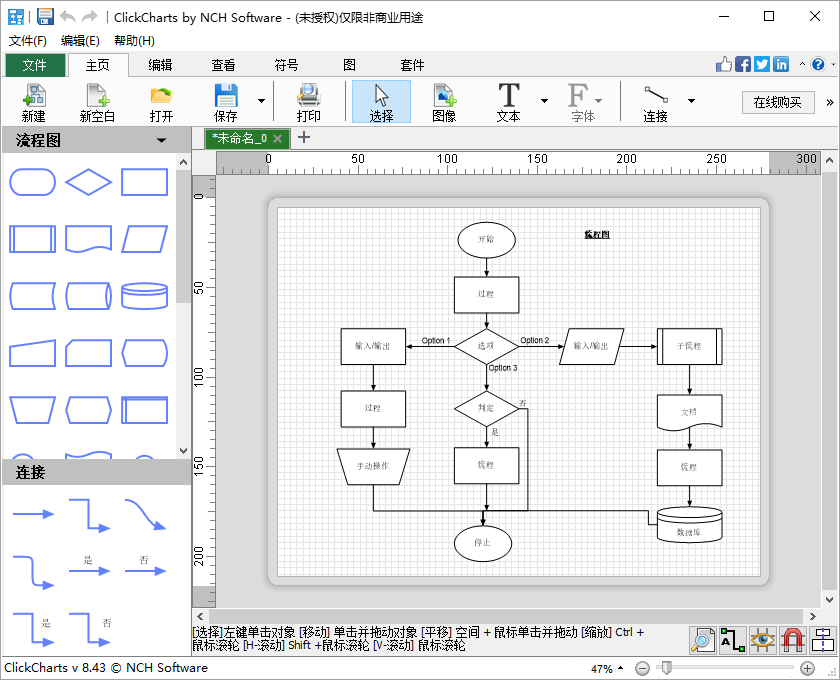Open help via blue question mark
The width and height of the screenshot is (840, 680).
pos(818,64)
